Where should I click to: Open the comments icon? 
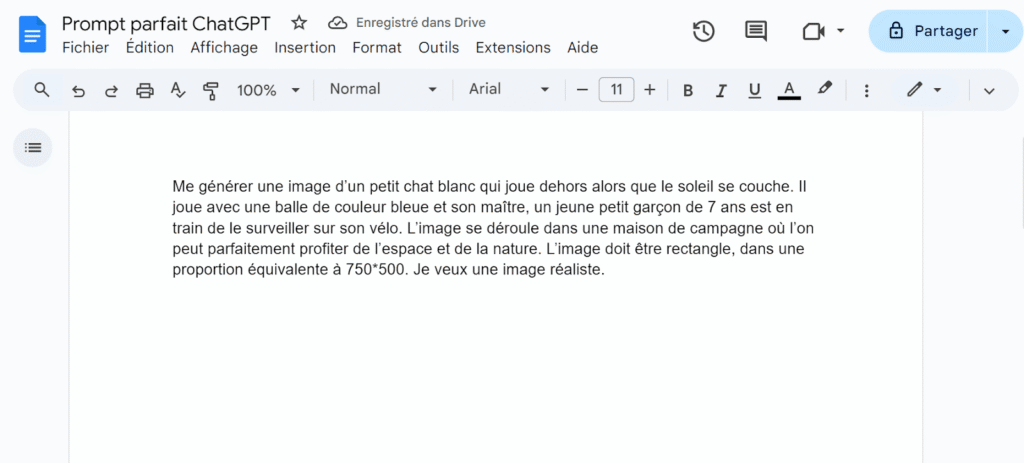(x=756, y=31)
